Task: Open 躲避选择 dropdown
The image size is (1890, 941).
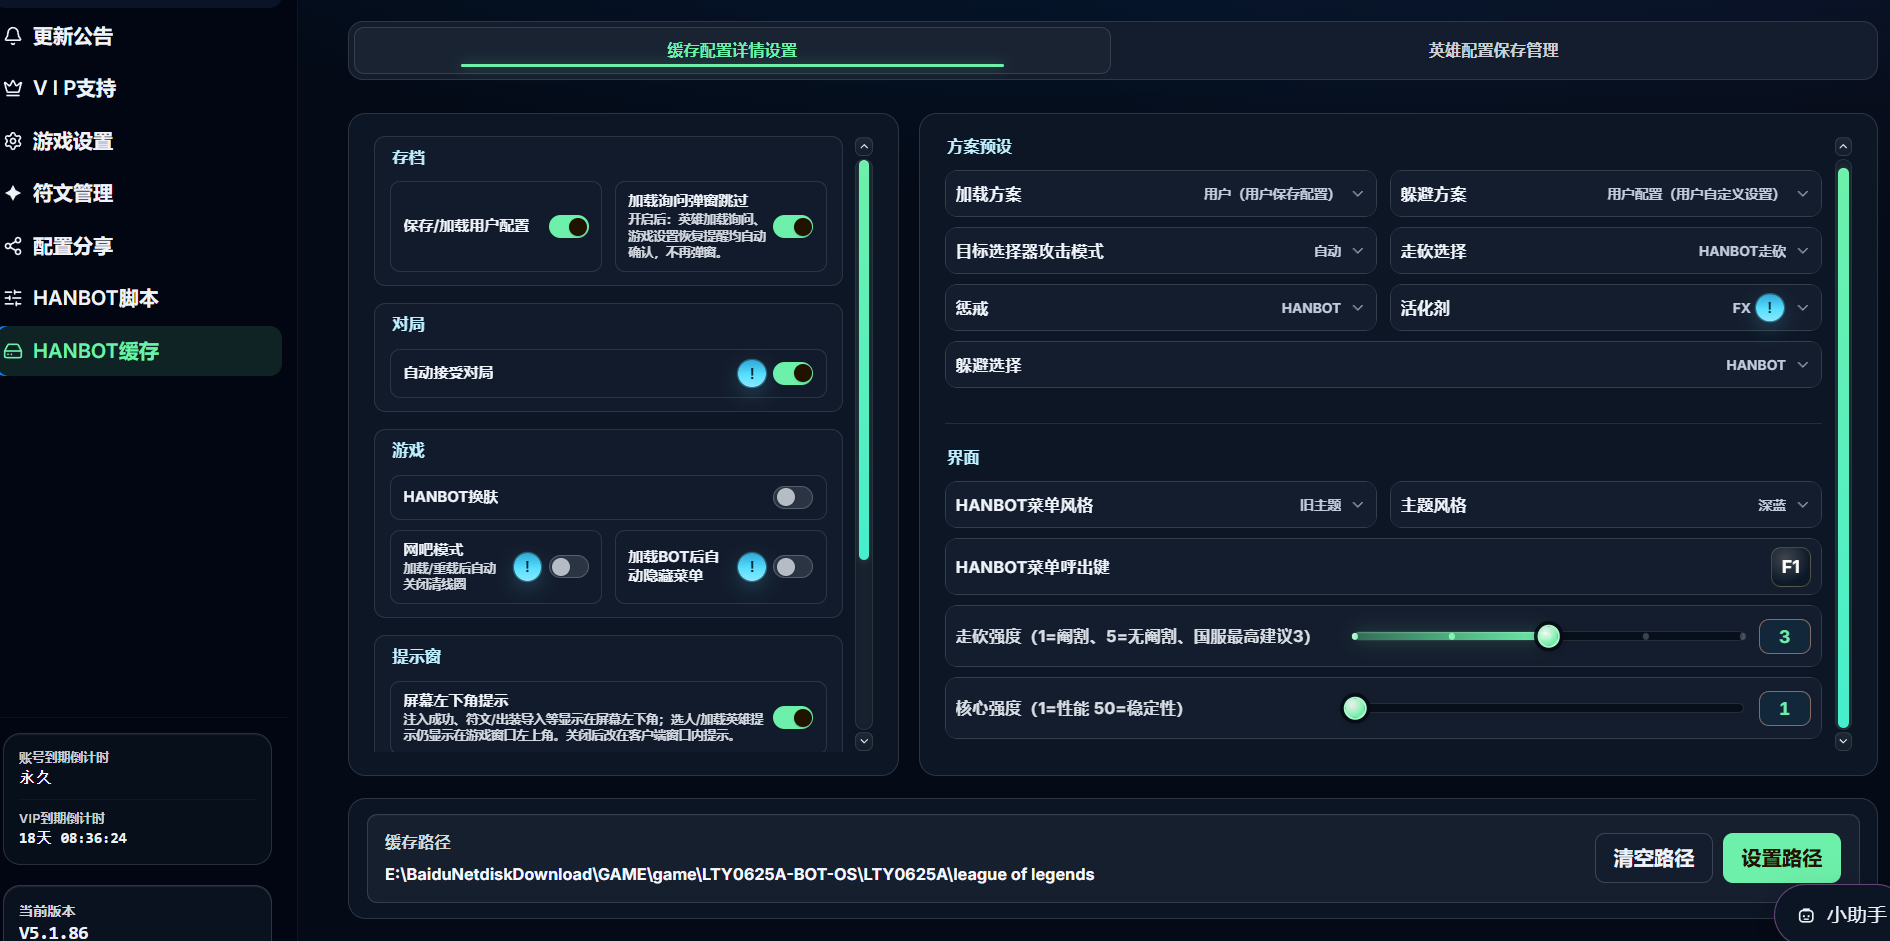Action: [1383, 365]
